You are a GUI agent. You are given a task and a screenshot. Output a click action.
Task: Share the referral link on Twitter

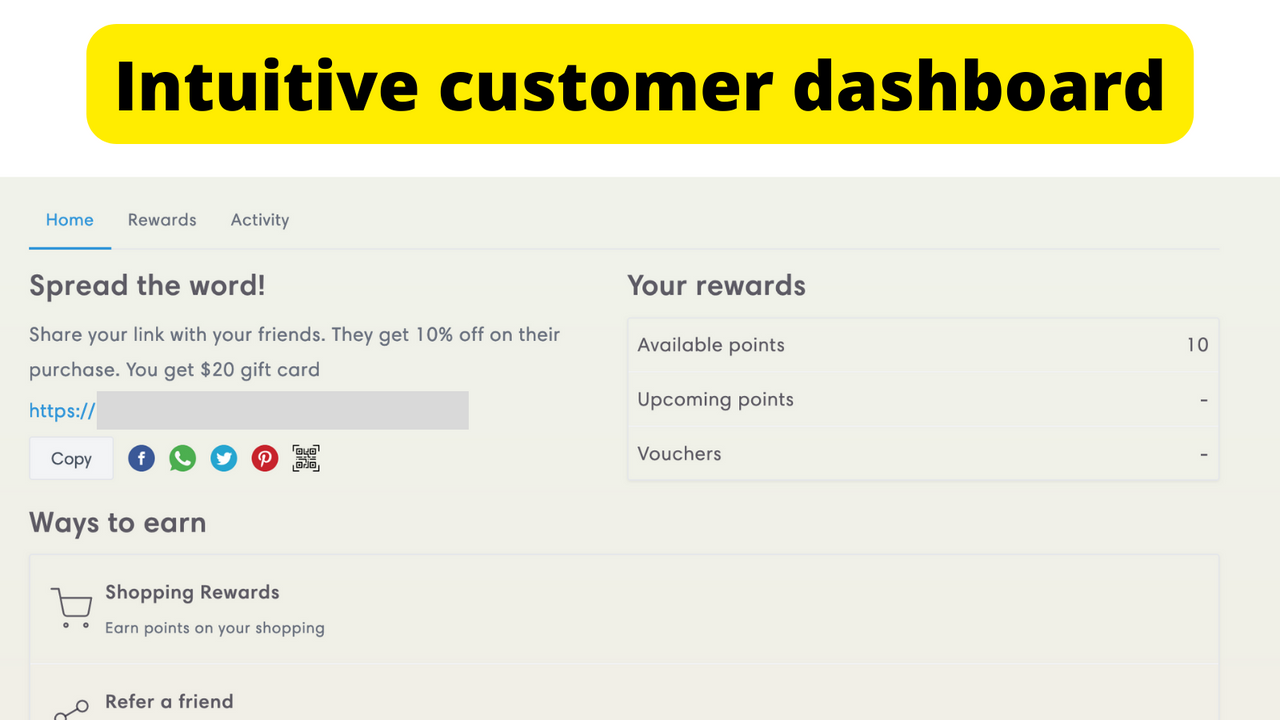[223, 458]
